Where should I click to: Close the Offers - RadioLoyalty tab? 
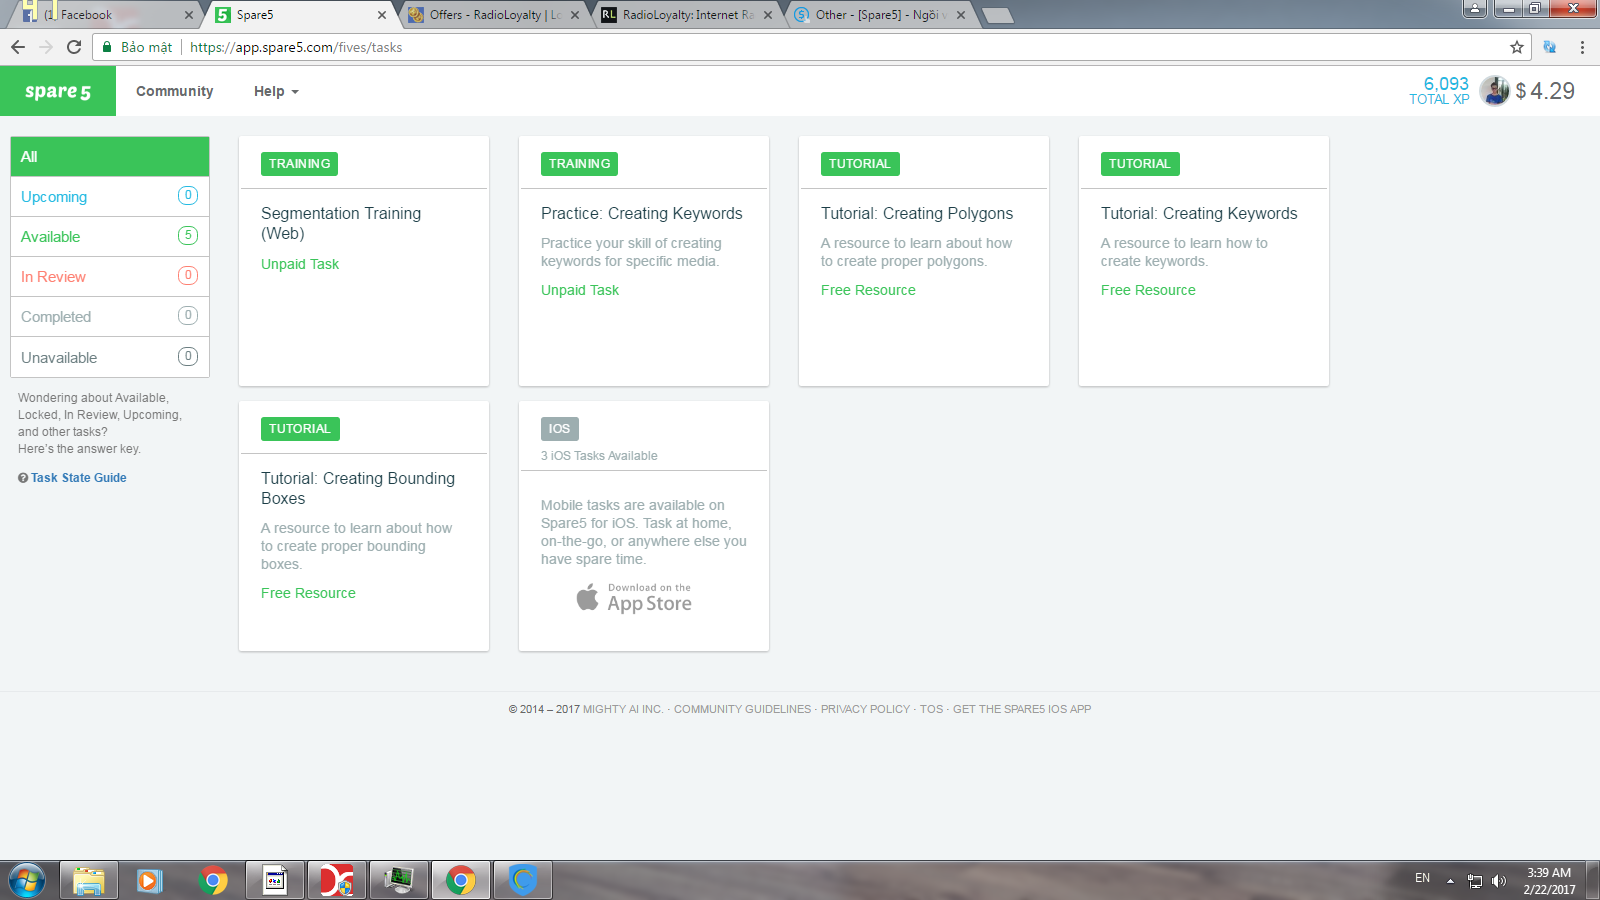[575, 15]
